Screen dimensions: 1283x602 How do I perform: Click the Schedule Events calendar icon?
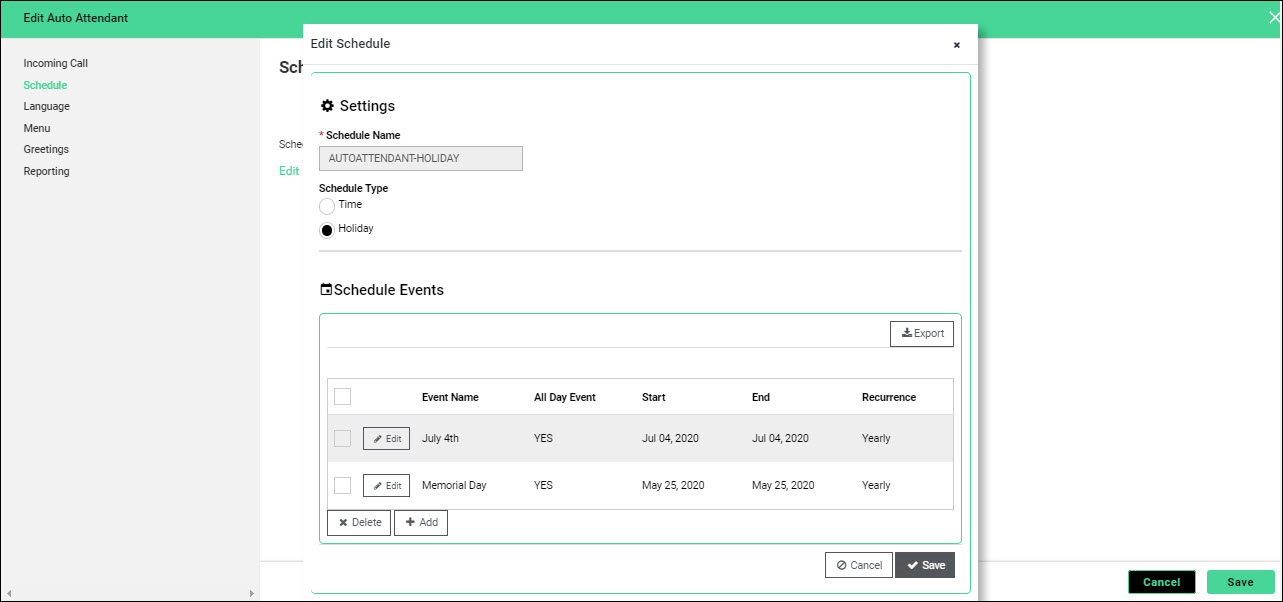pyautogui.click(x=326, y=290)
